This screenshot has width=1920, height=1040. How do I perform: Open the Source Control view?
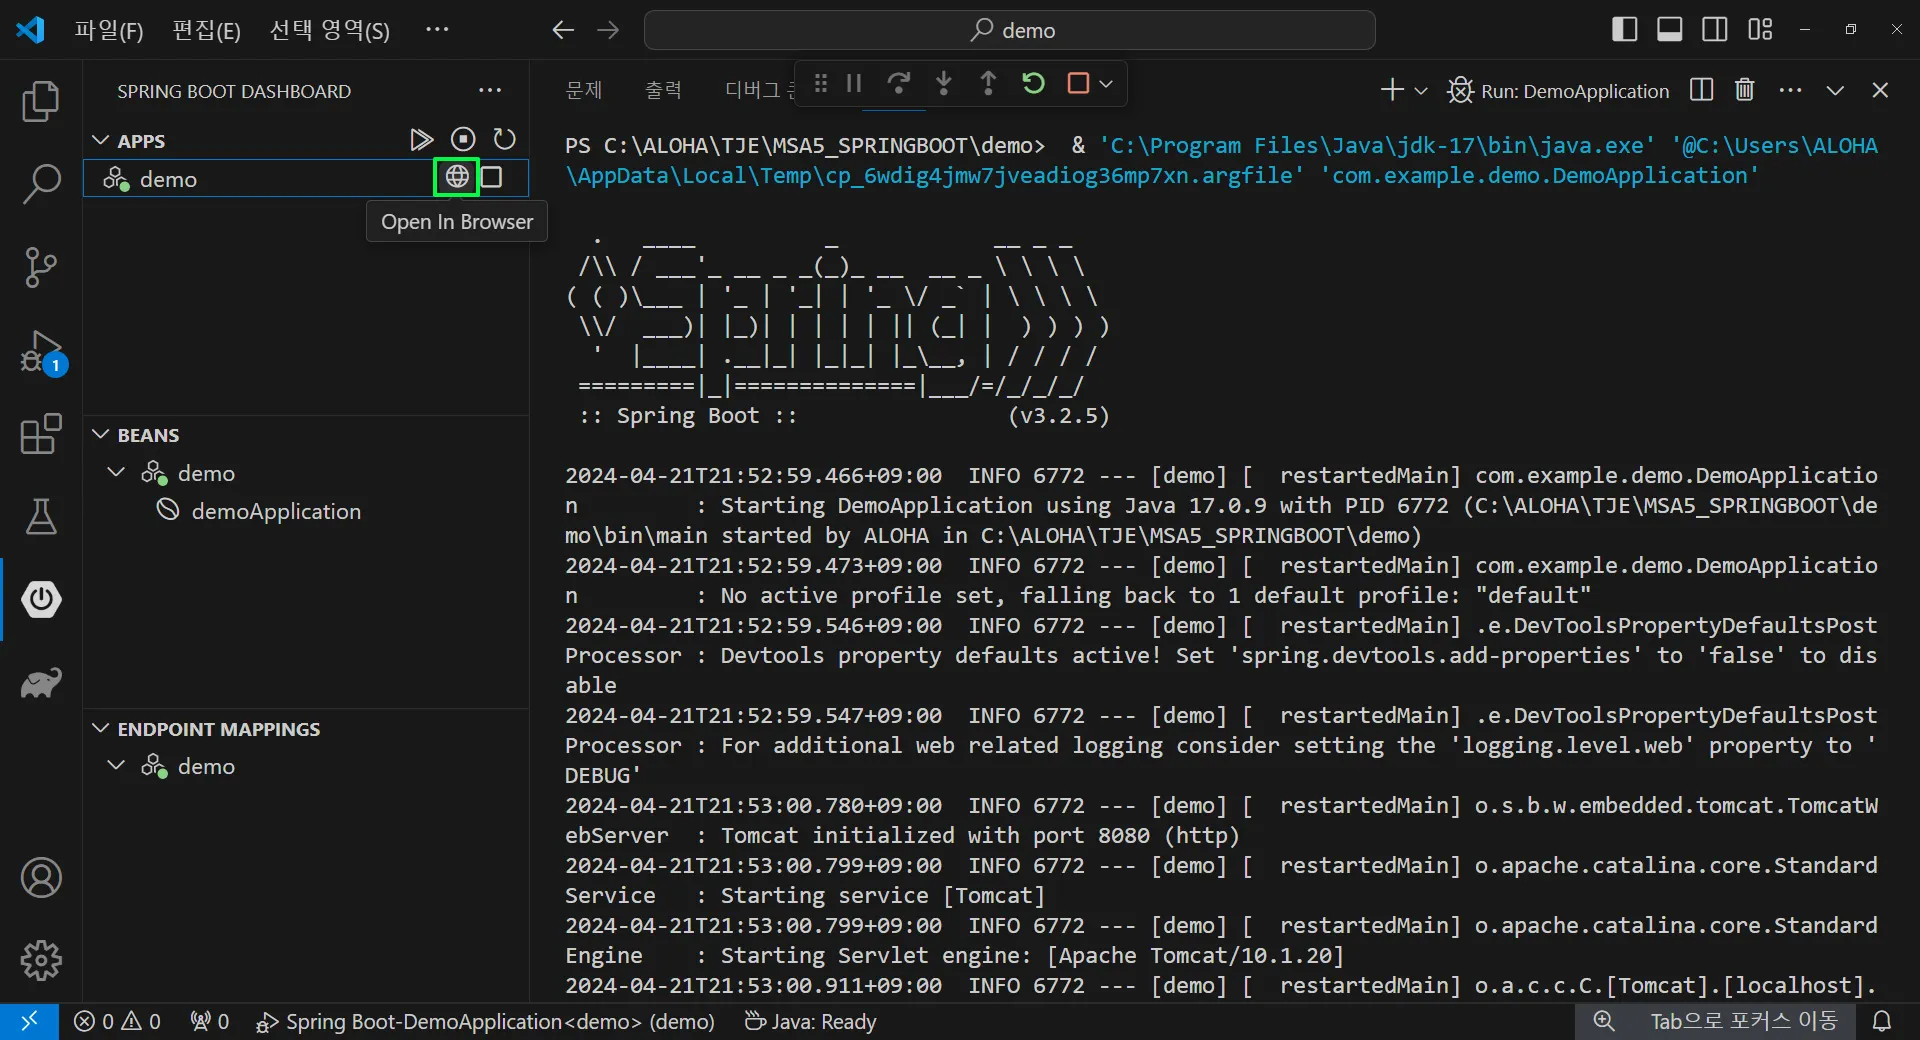[41, 267]
